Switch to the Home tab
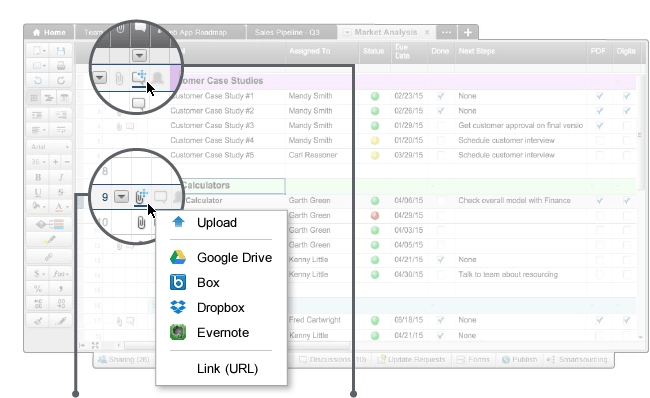 pos(49,32)
